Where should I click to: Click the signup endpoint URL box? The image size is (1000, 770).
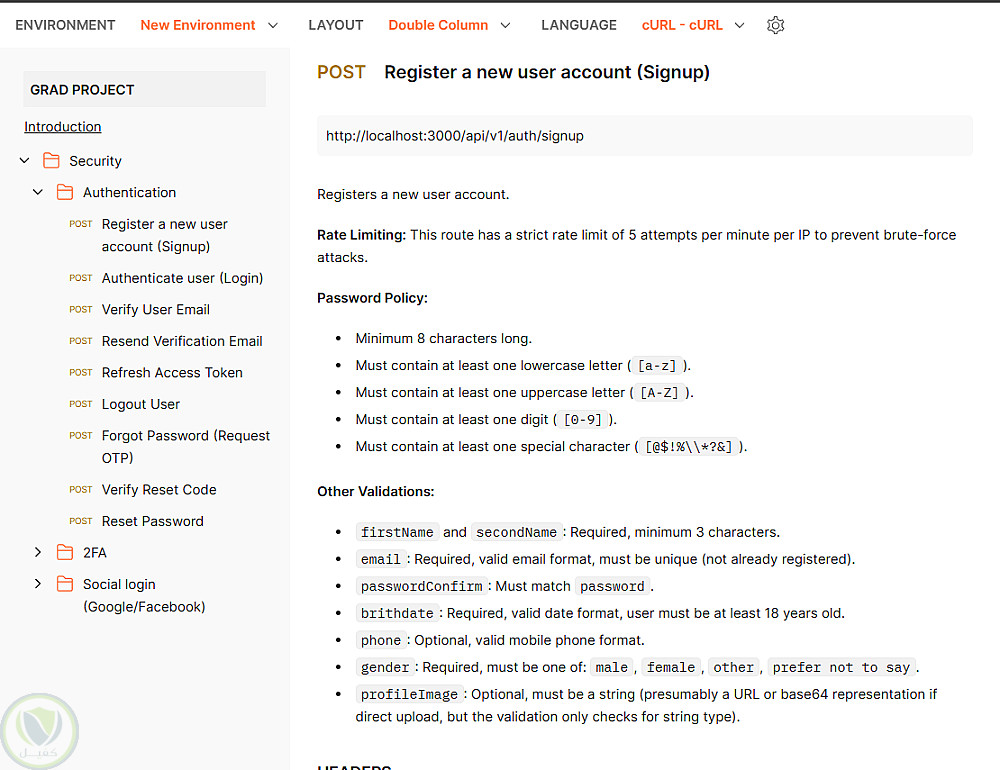click(x=644, y=136)
